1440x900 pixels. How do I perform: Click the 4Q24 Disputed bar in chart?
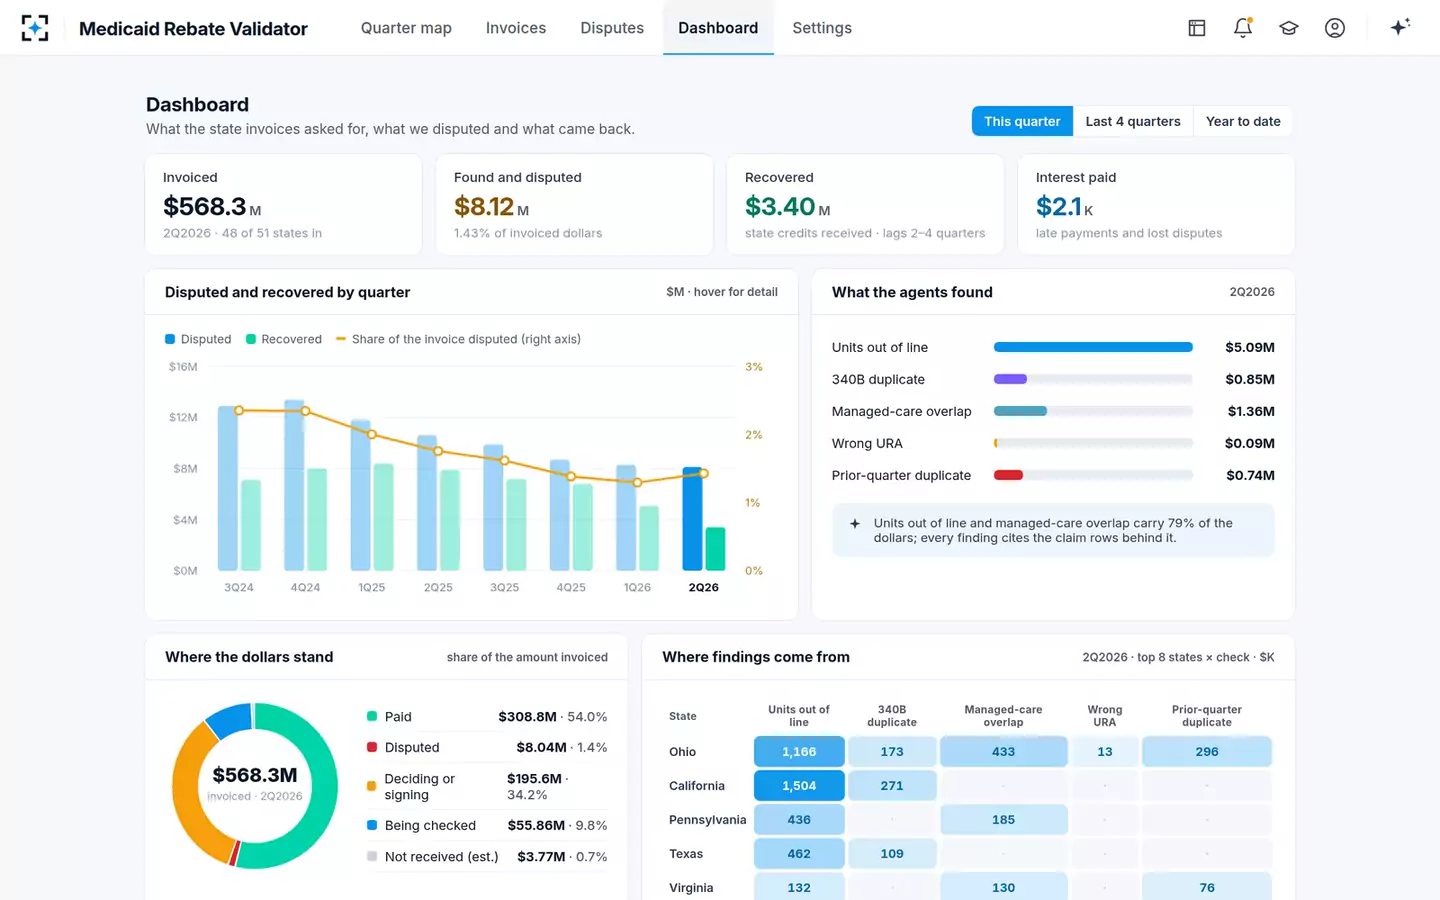pos(294,485)
